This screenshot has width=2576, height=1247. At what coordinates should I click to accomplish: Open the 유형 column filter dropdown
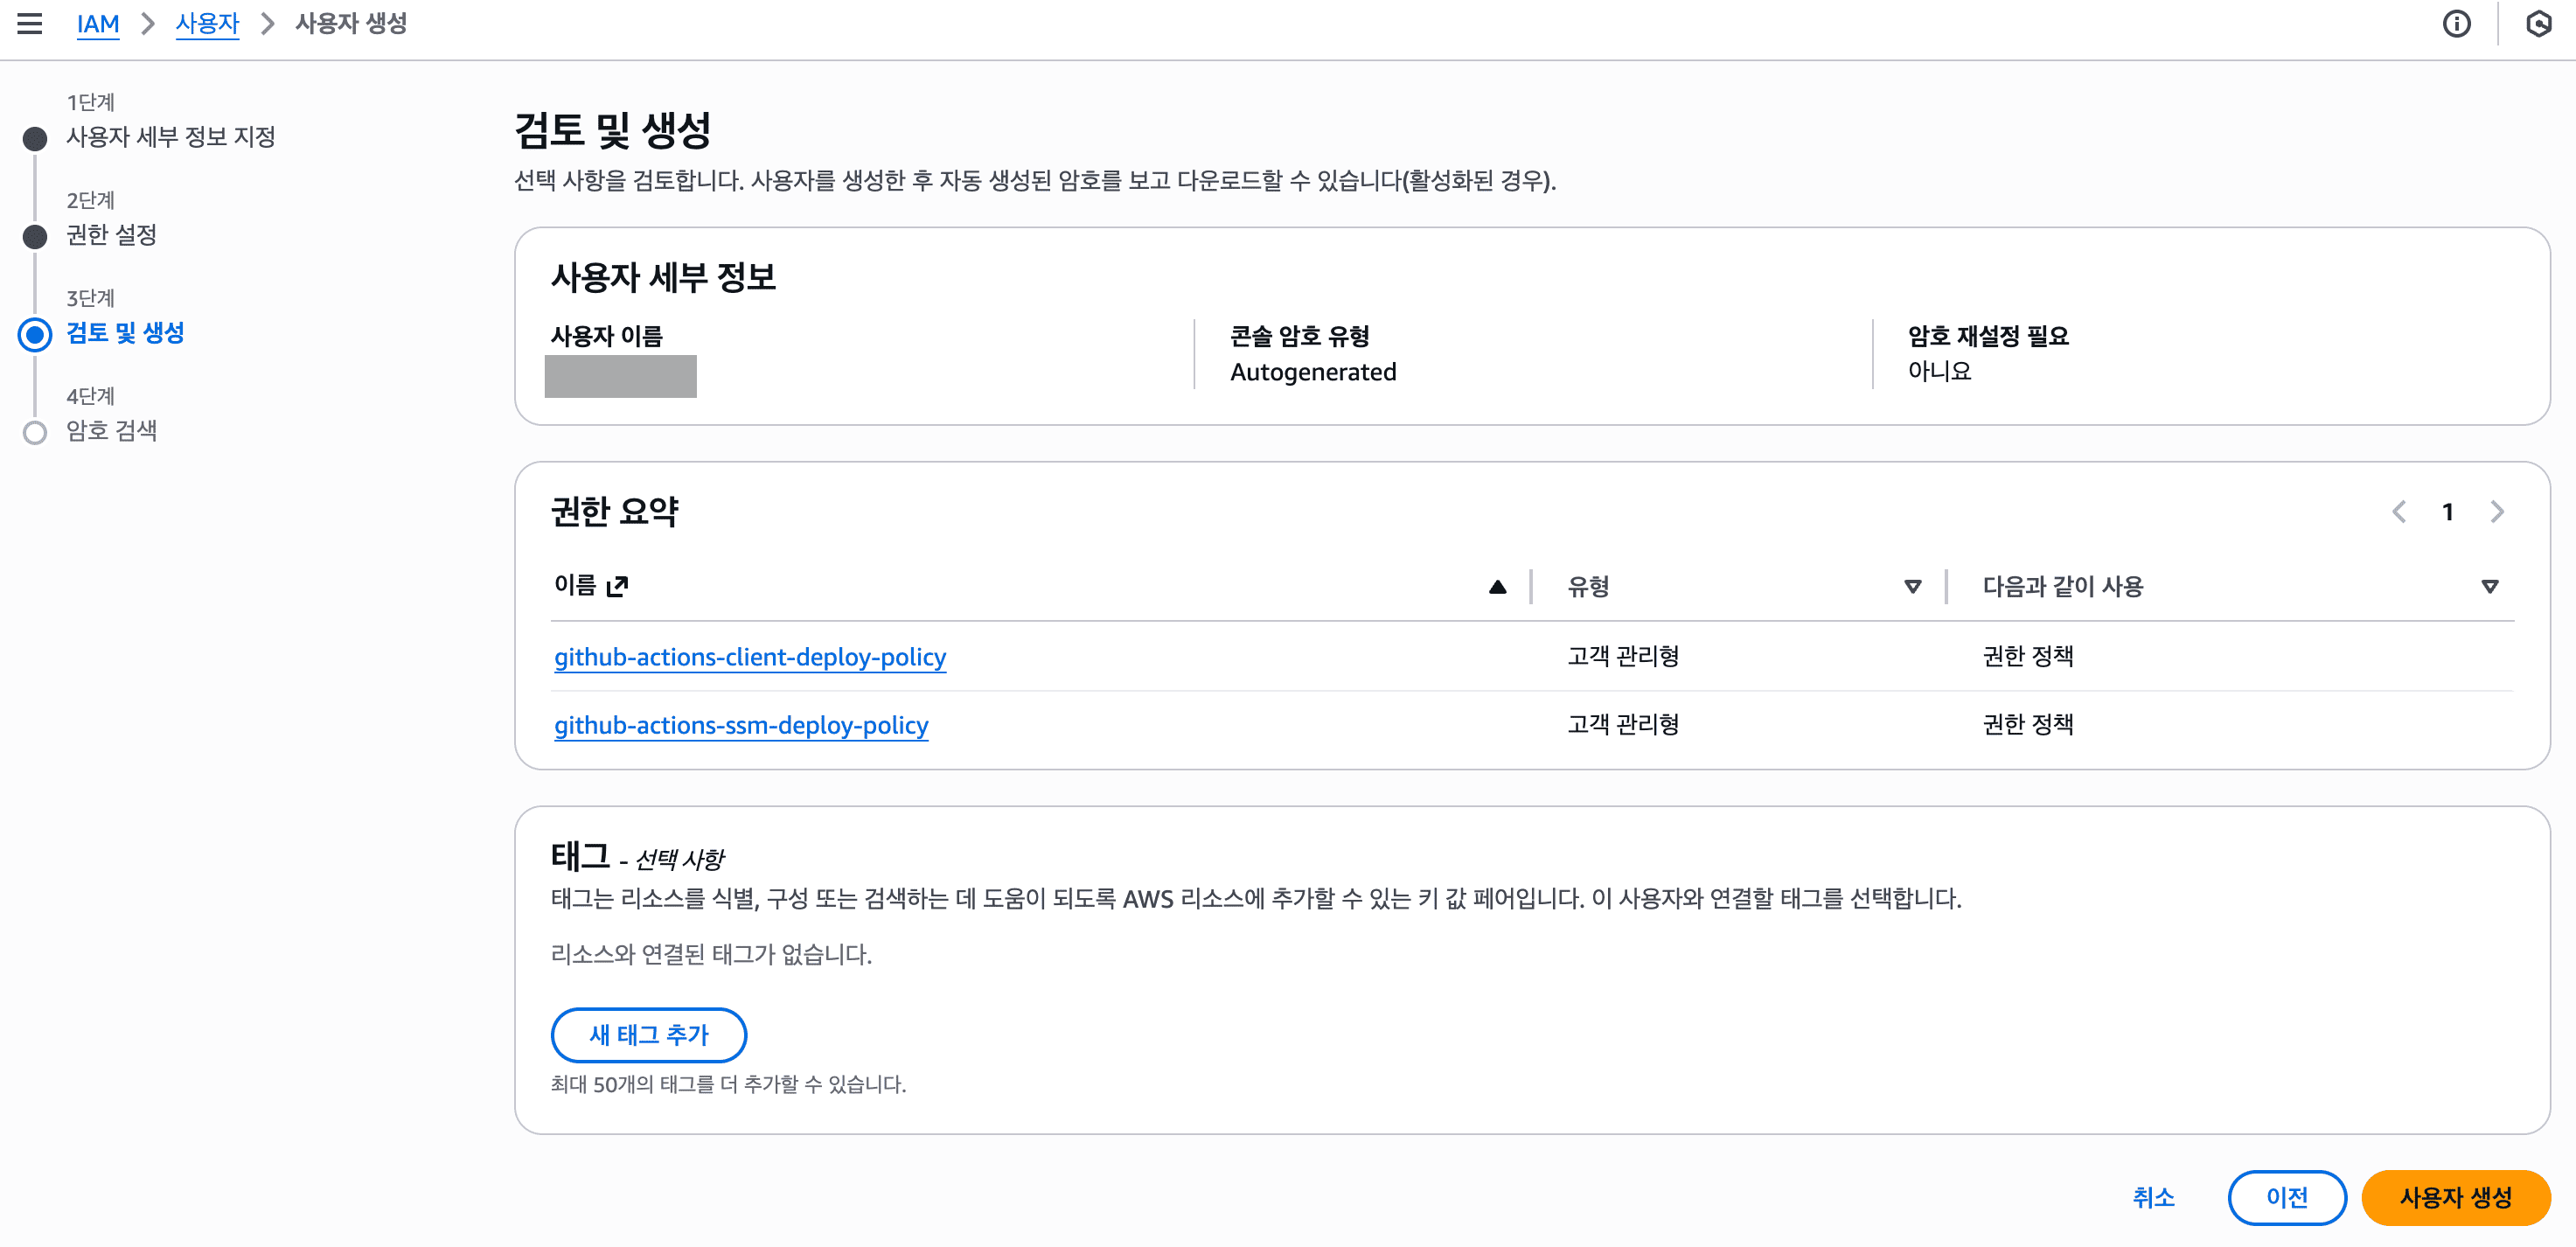pyautogui.click(x=1913, y=586)
